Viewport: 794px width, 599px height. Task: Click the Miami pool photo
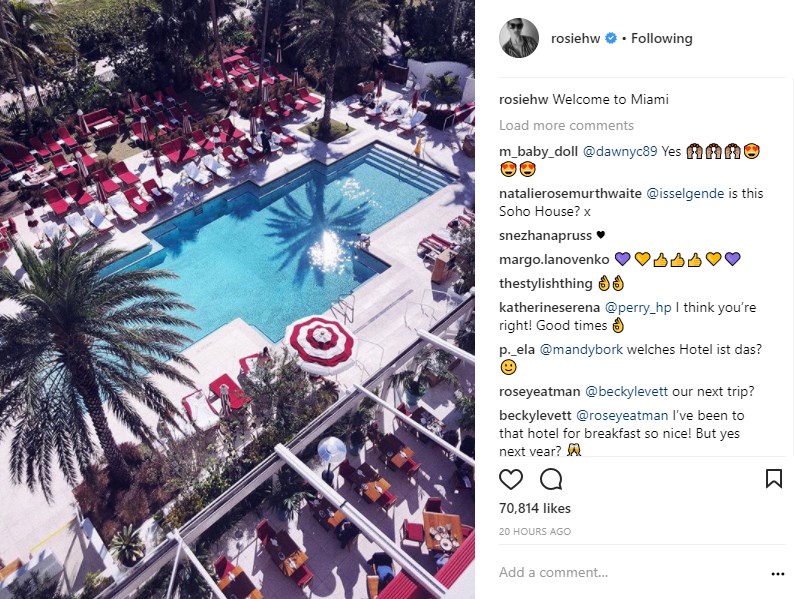coord(237,299)
